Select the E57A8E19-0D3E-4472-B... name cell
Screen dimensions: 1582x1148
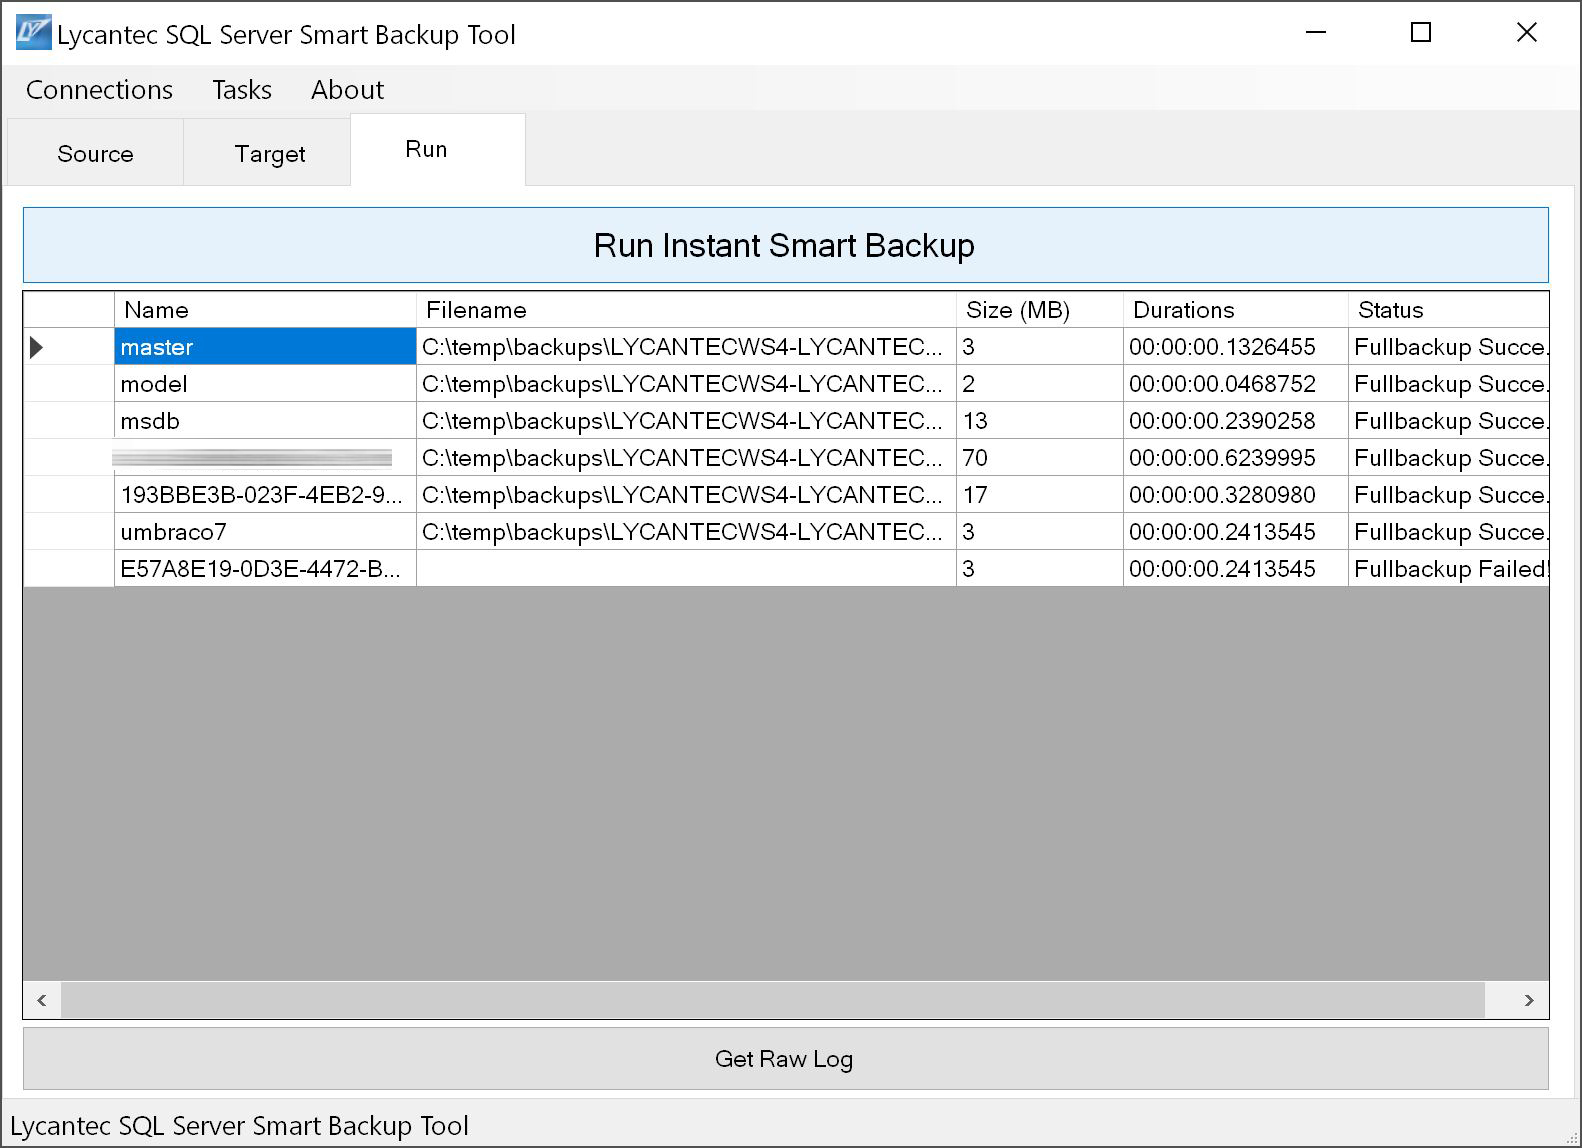265,569
